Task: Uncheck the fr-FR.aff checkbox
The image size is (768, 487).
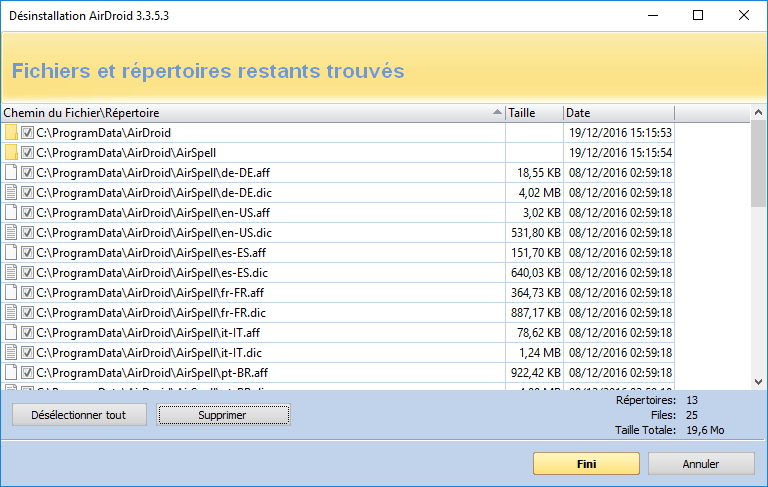Action: click(x=27, y=292)
